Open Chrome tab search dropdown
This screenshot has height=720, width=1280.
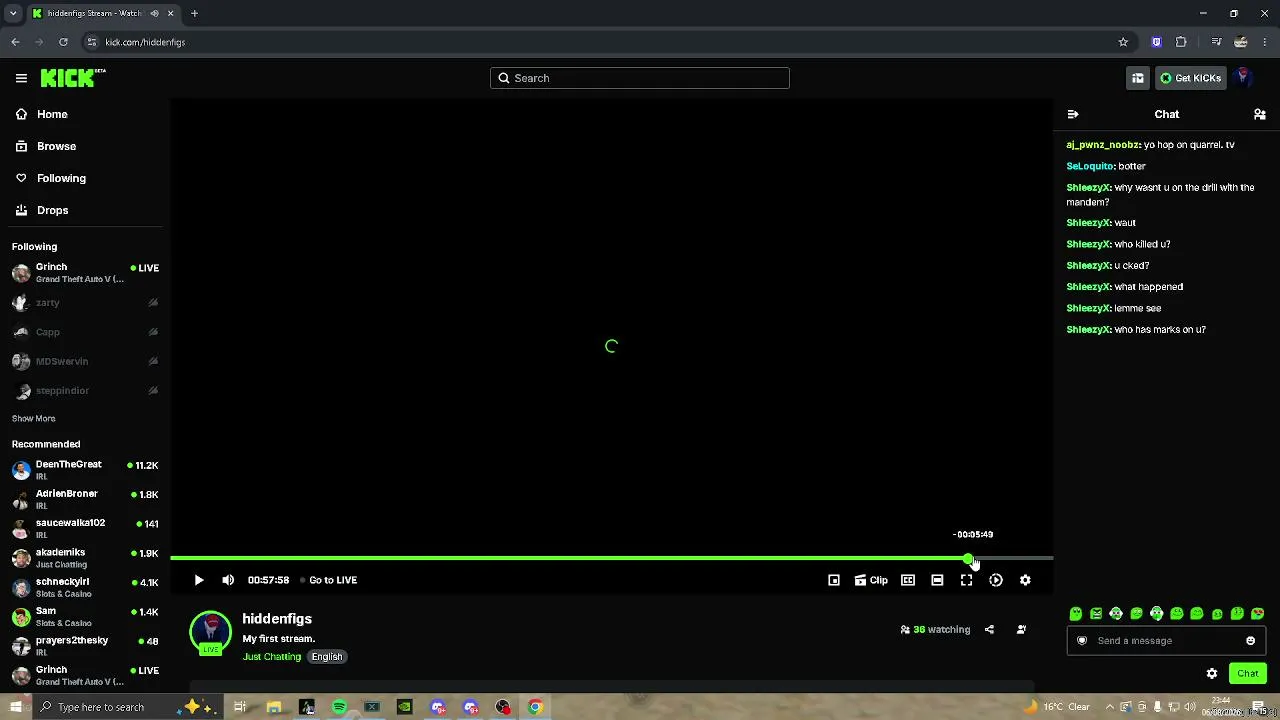(x=13, y=13)
